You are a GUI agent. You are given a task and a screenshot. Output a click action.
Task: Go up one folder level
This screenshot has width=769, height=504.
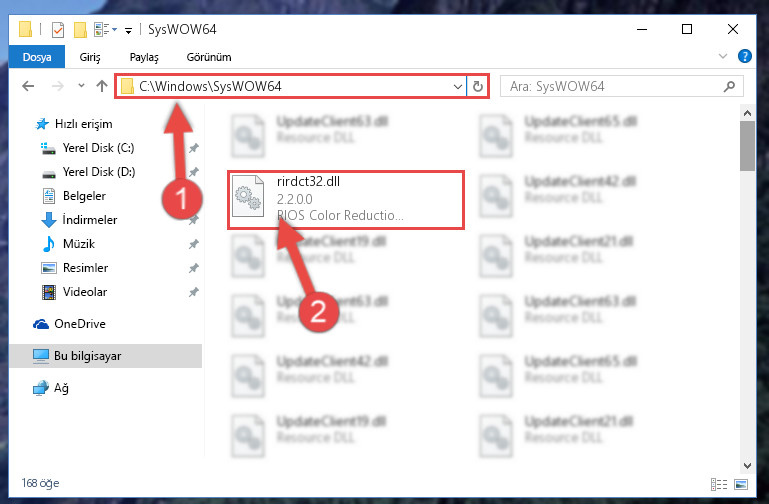pos(102,86)
